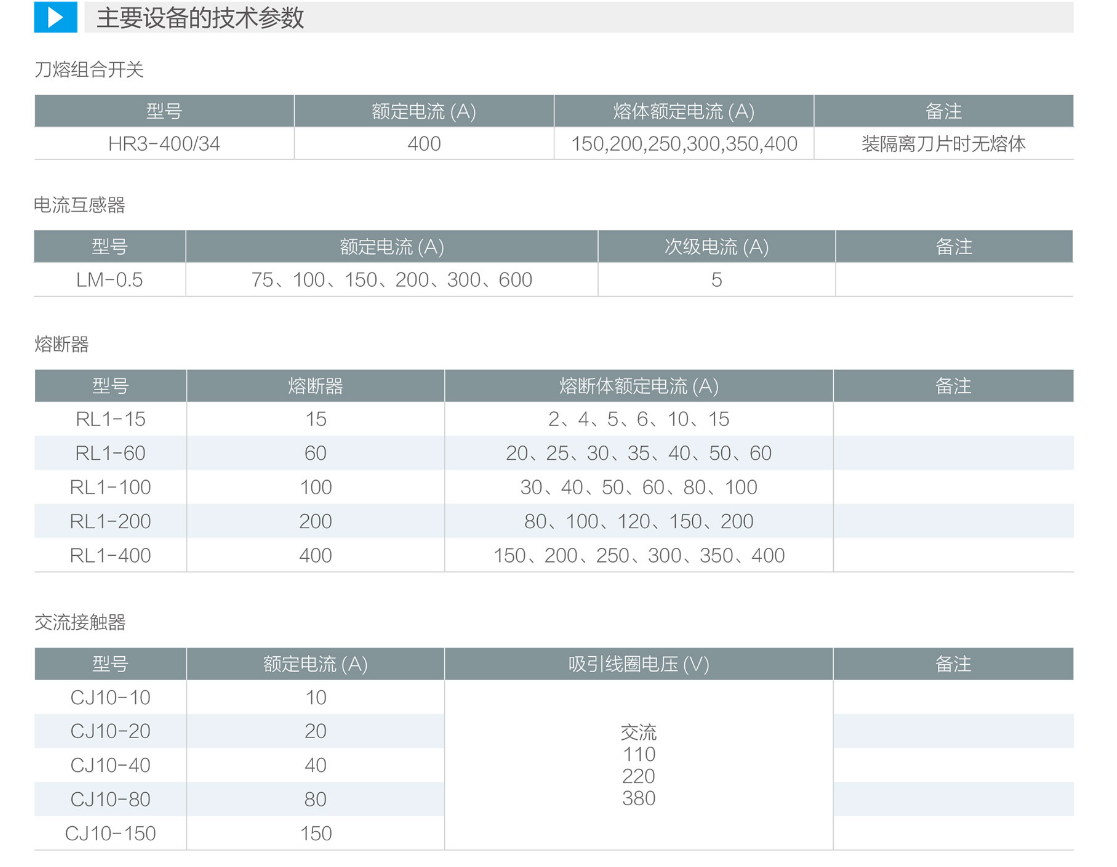Select the 熔体额定电流 (A) column header

coord(683,112)
